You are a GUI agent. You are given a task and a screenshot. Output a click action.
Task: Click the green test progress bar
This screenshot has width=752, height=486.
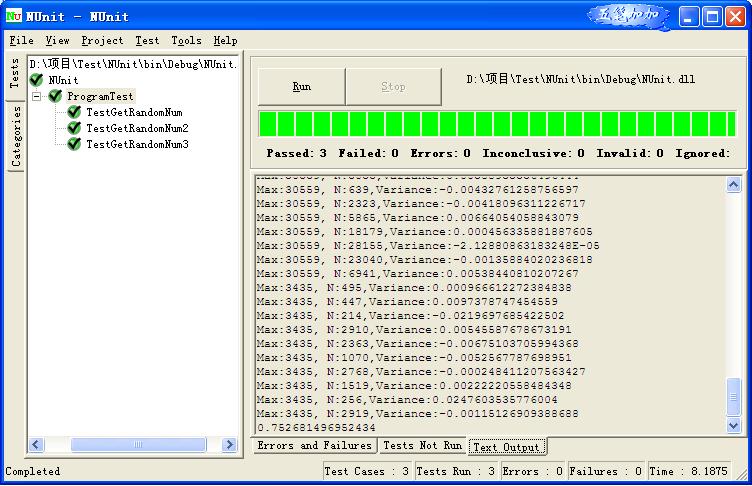pyautogui.click(x=497, y=124)
